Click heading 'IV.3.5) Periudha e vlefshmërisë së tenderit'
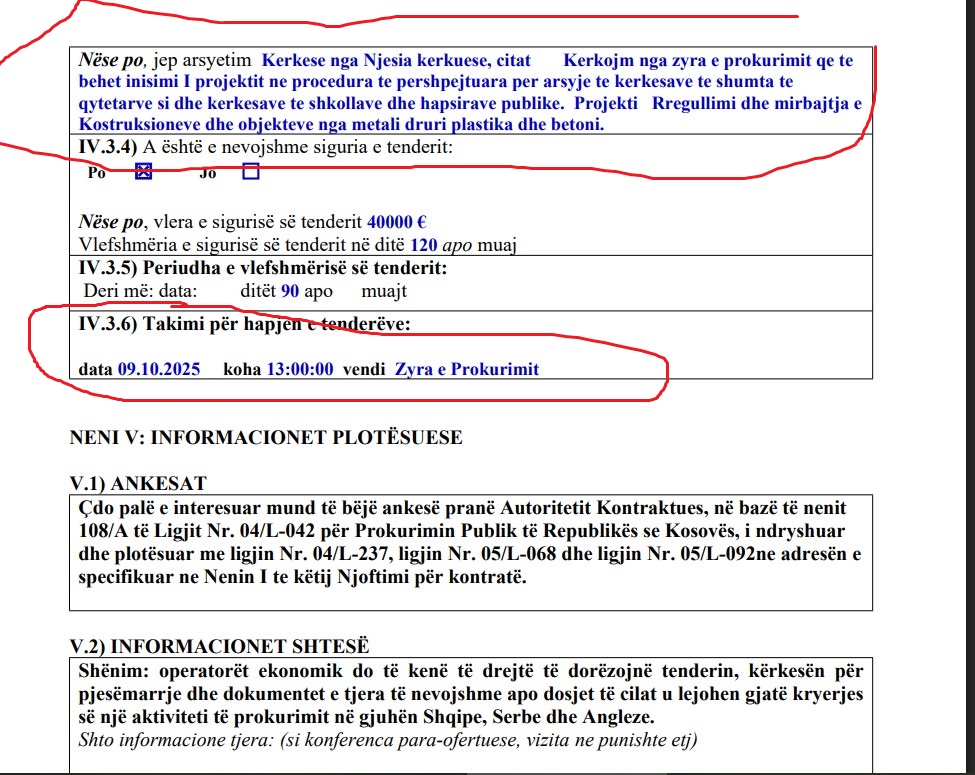The width and height of the screenshot is (975, 775). coord(262,269)
